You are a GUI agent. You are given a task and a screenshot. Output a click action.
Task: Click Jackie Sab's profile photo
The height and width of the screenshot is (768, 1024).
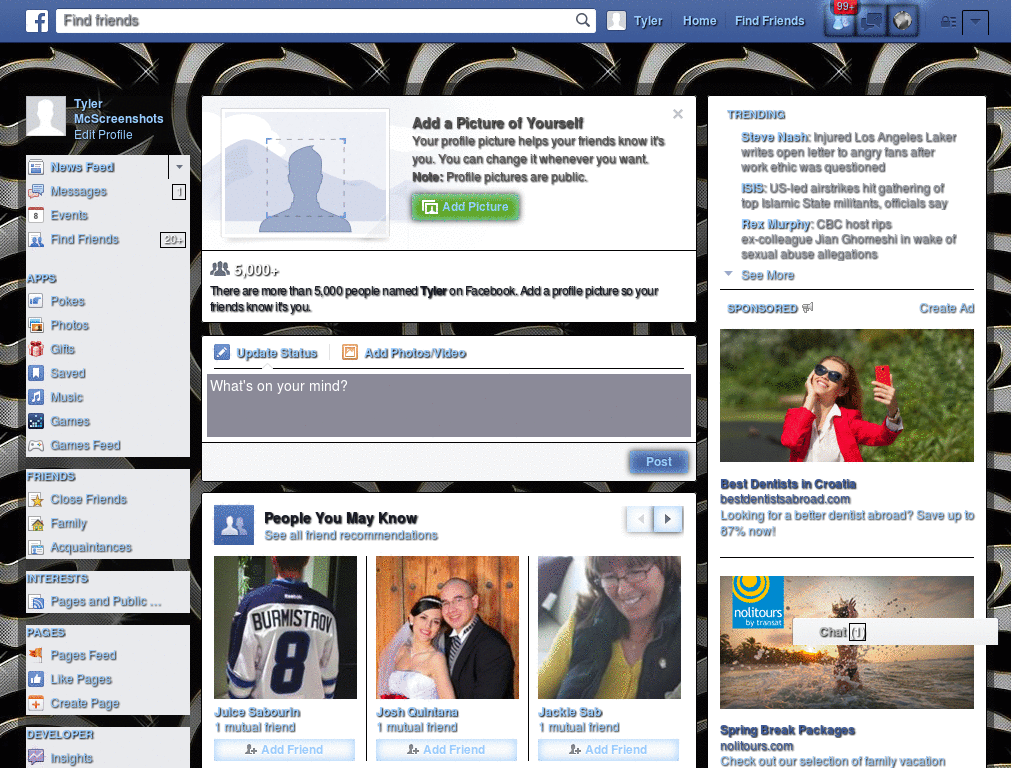pyautogui.click(x=609, y=627)
